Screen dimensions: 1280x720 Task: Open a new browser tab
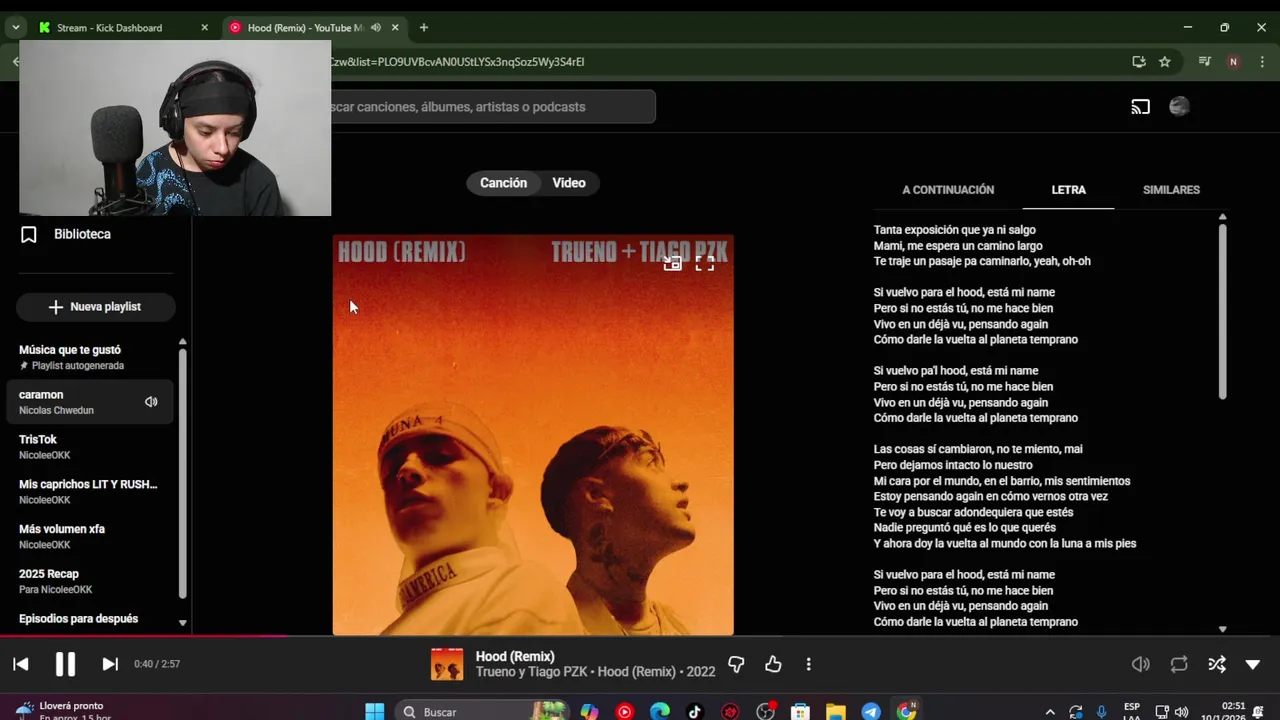tap(424, 28)
